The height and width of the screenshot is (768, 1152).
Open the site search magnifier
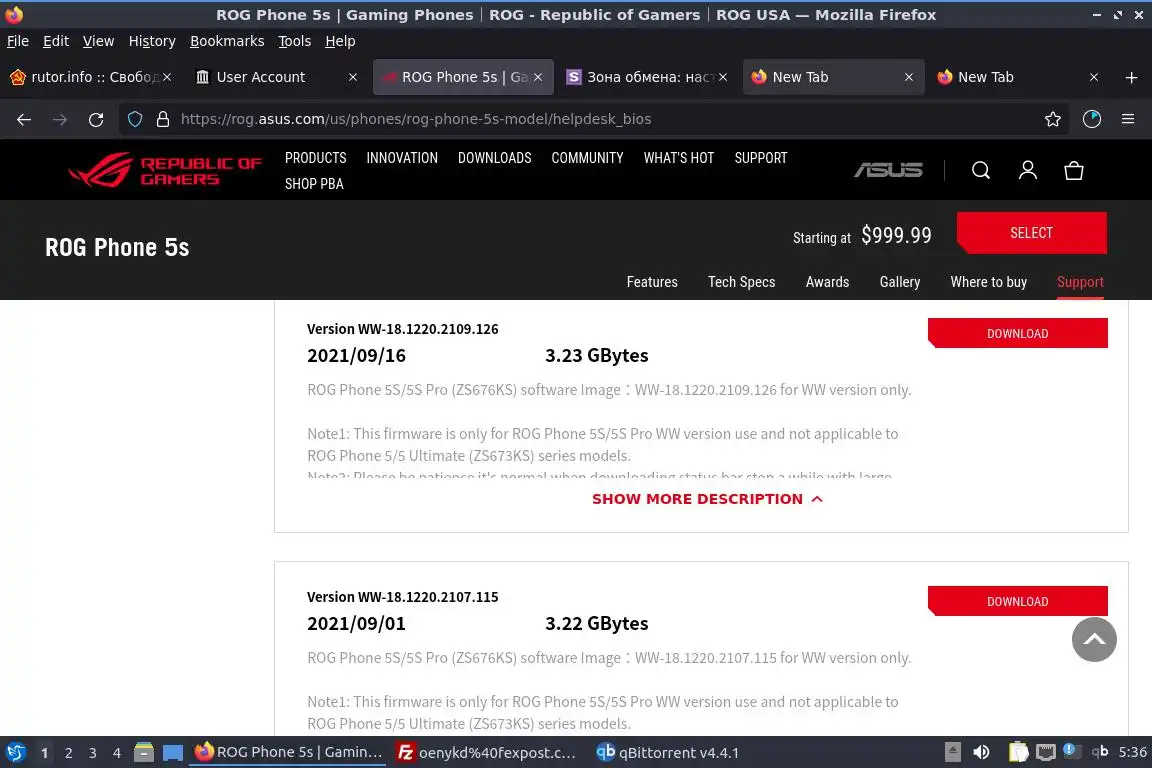click(x=981, y=171)
